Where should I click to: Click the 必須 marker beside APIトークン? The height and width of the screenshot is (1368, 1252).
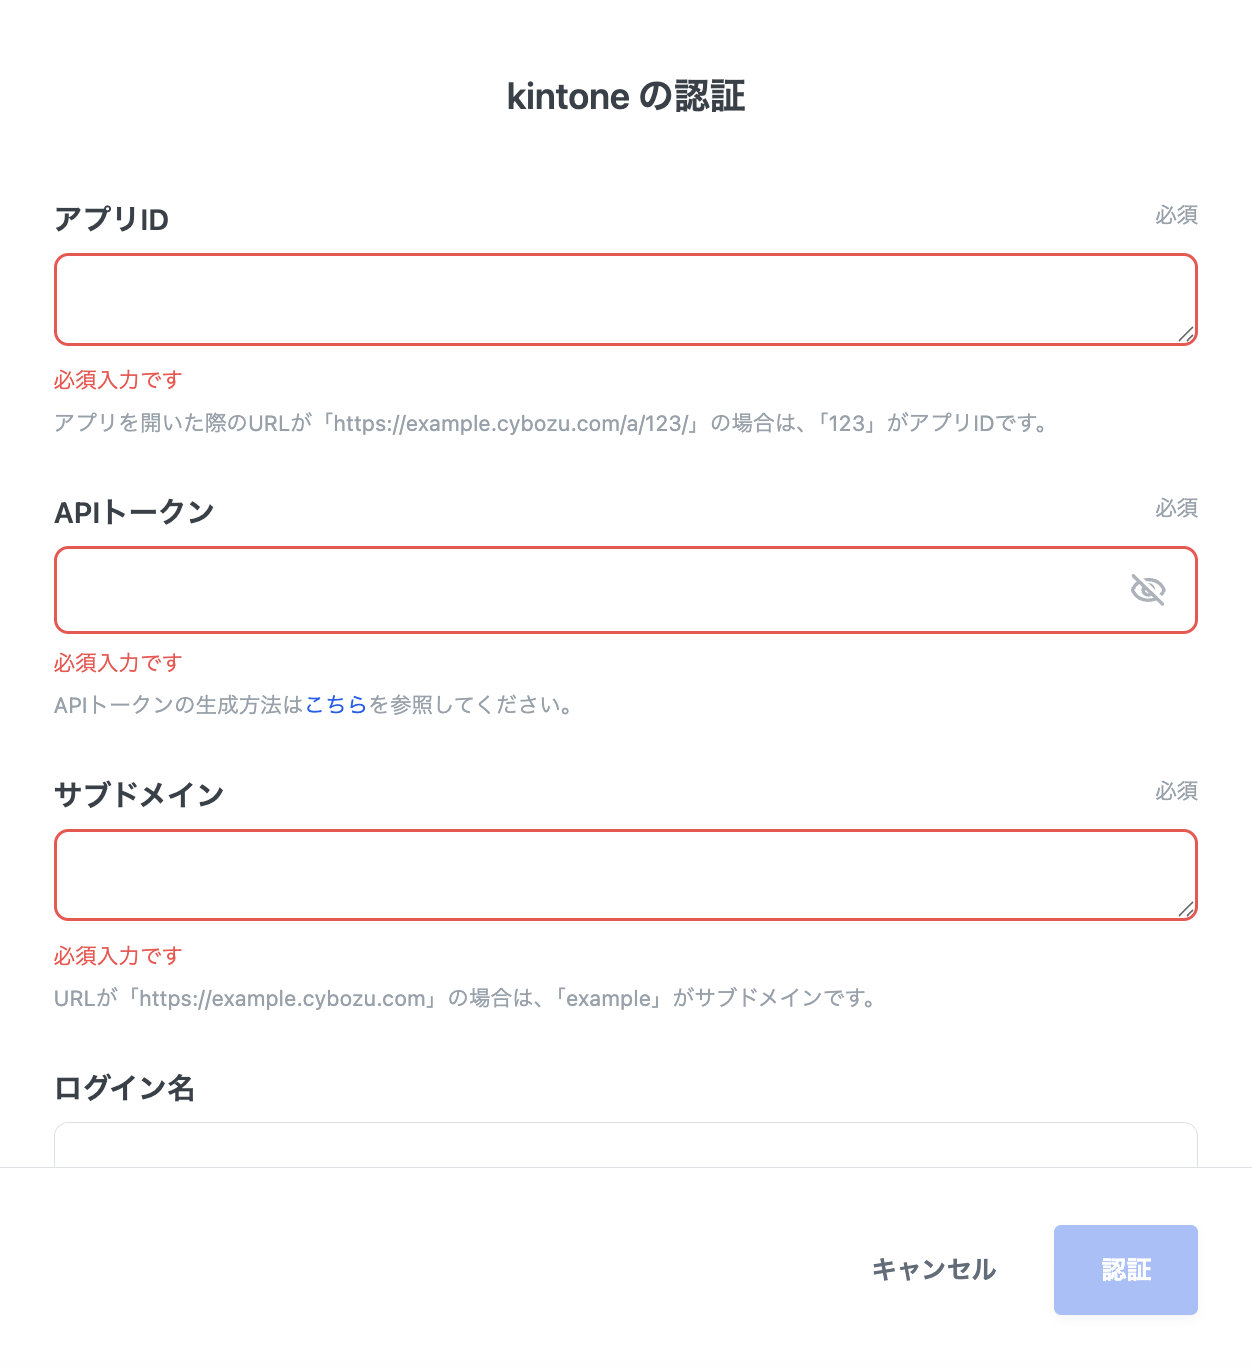(x=1176, y=508)
